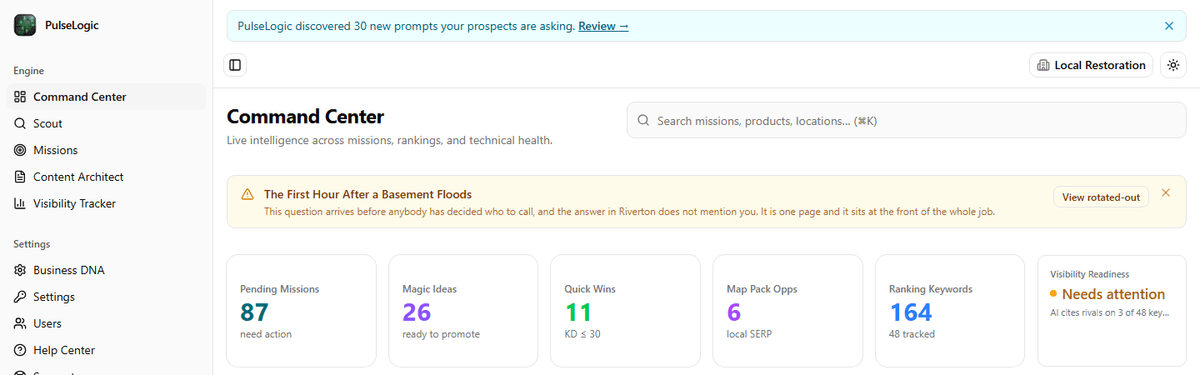Open the Scout search icon
Screen dimensions: 1200x375
20,124
